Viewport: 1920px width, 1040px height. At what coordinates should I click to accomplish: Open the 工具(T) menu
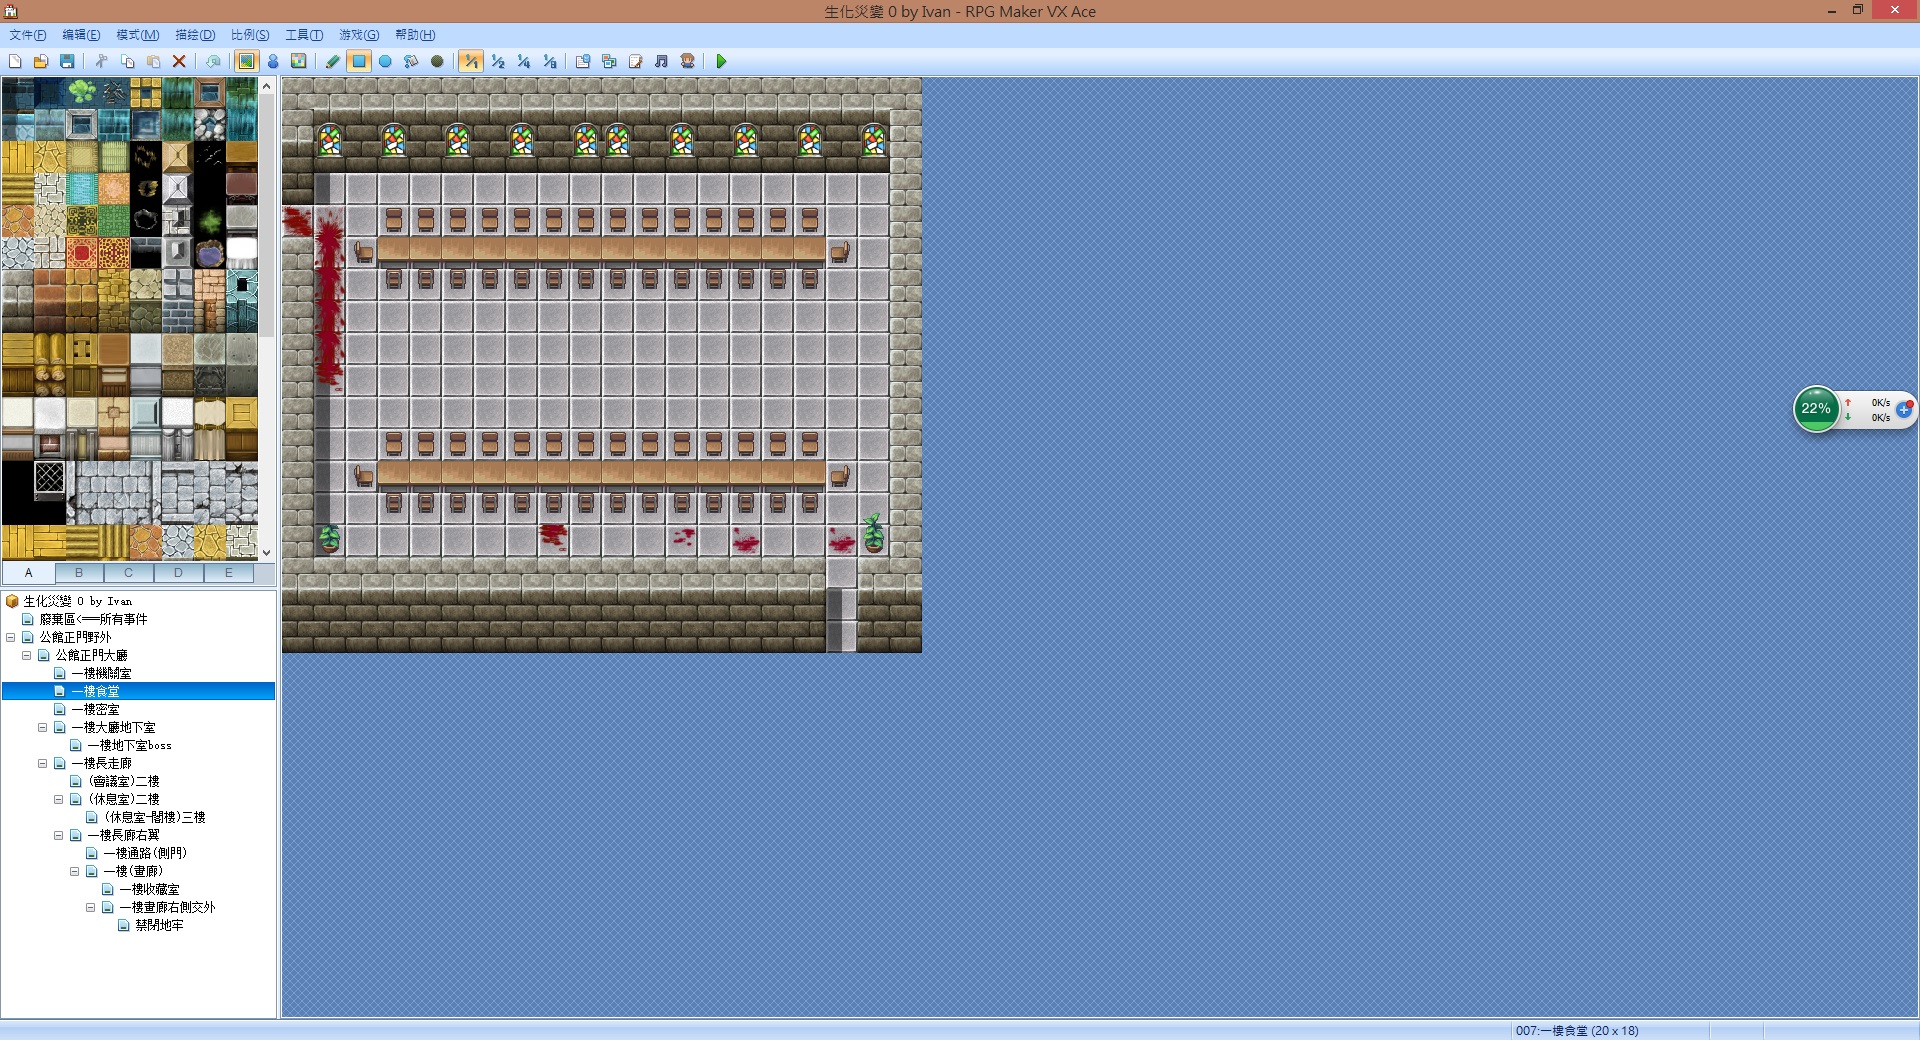(x=304, y=35)
